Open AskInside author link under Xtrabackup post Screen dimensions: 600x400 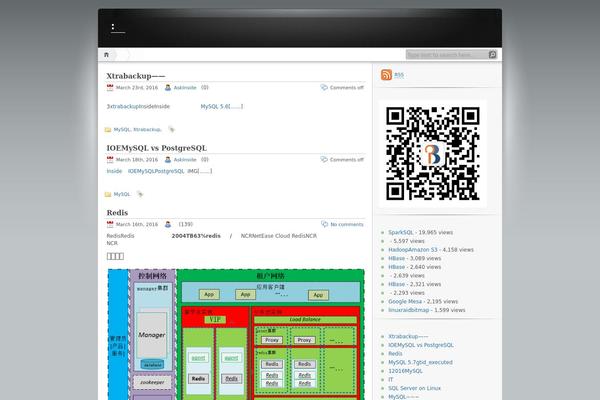pyautogui.click(x=185, y=88)
